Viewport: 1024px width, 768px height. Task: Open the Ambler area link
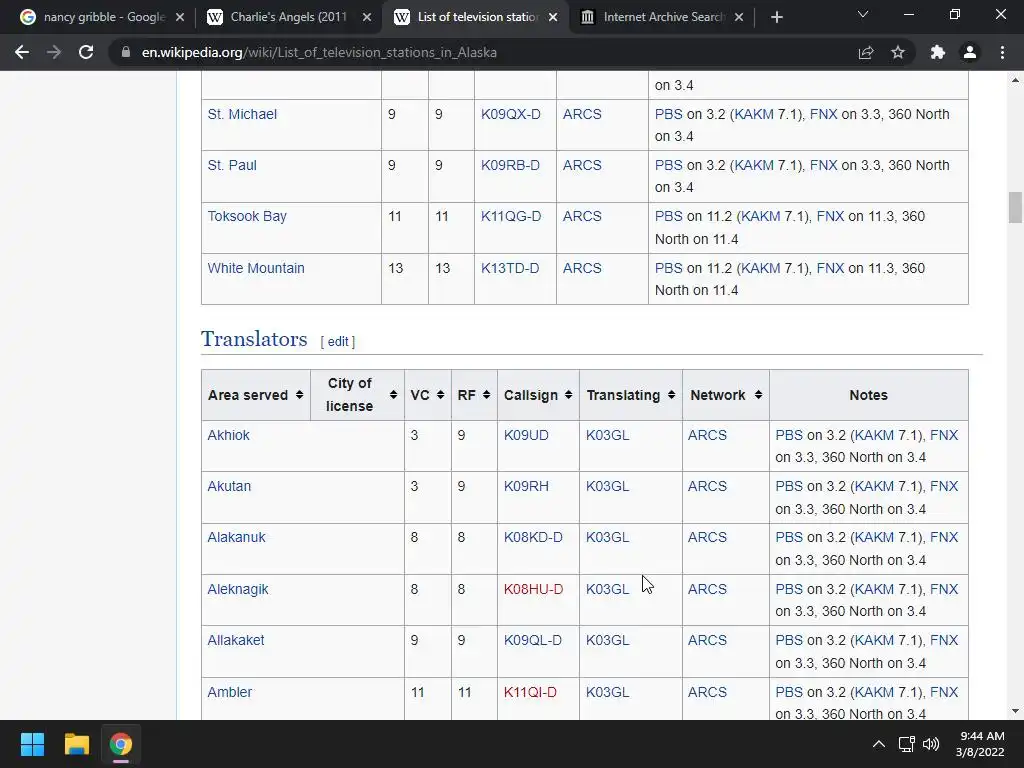click(x=230, y=692)
